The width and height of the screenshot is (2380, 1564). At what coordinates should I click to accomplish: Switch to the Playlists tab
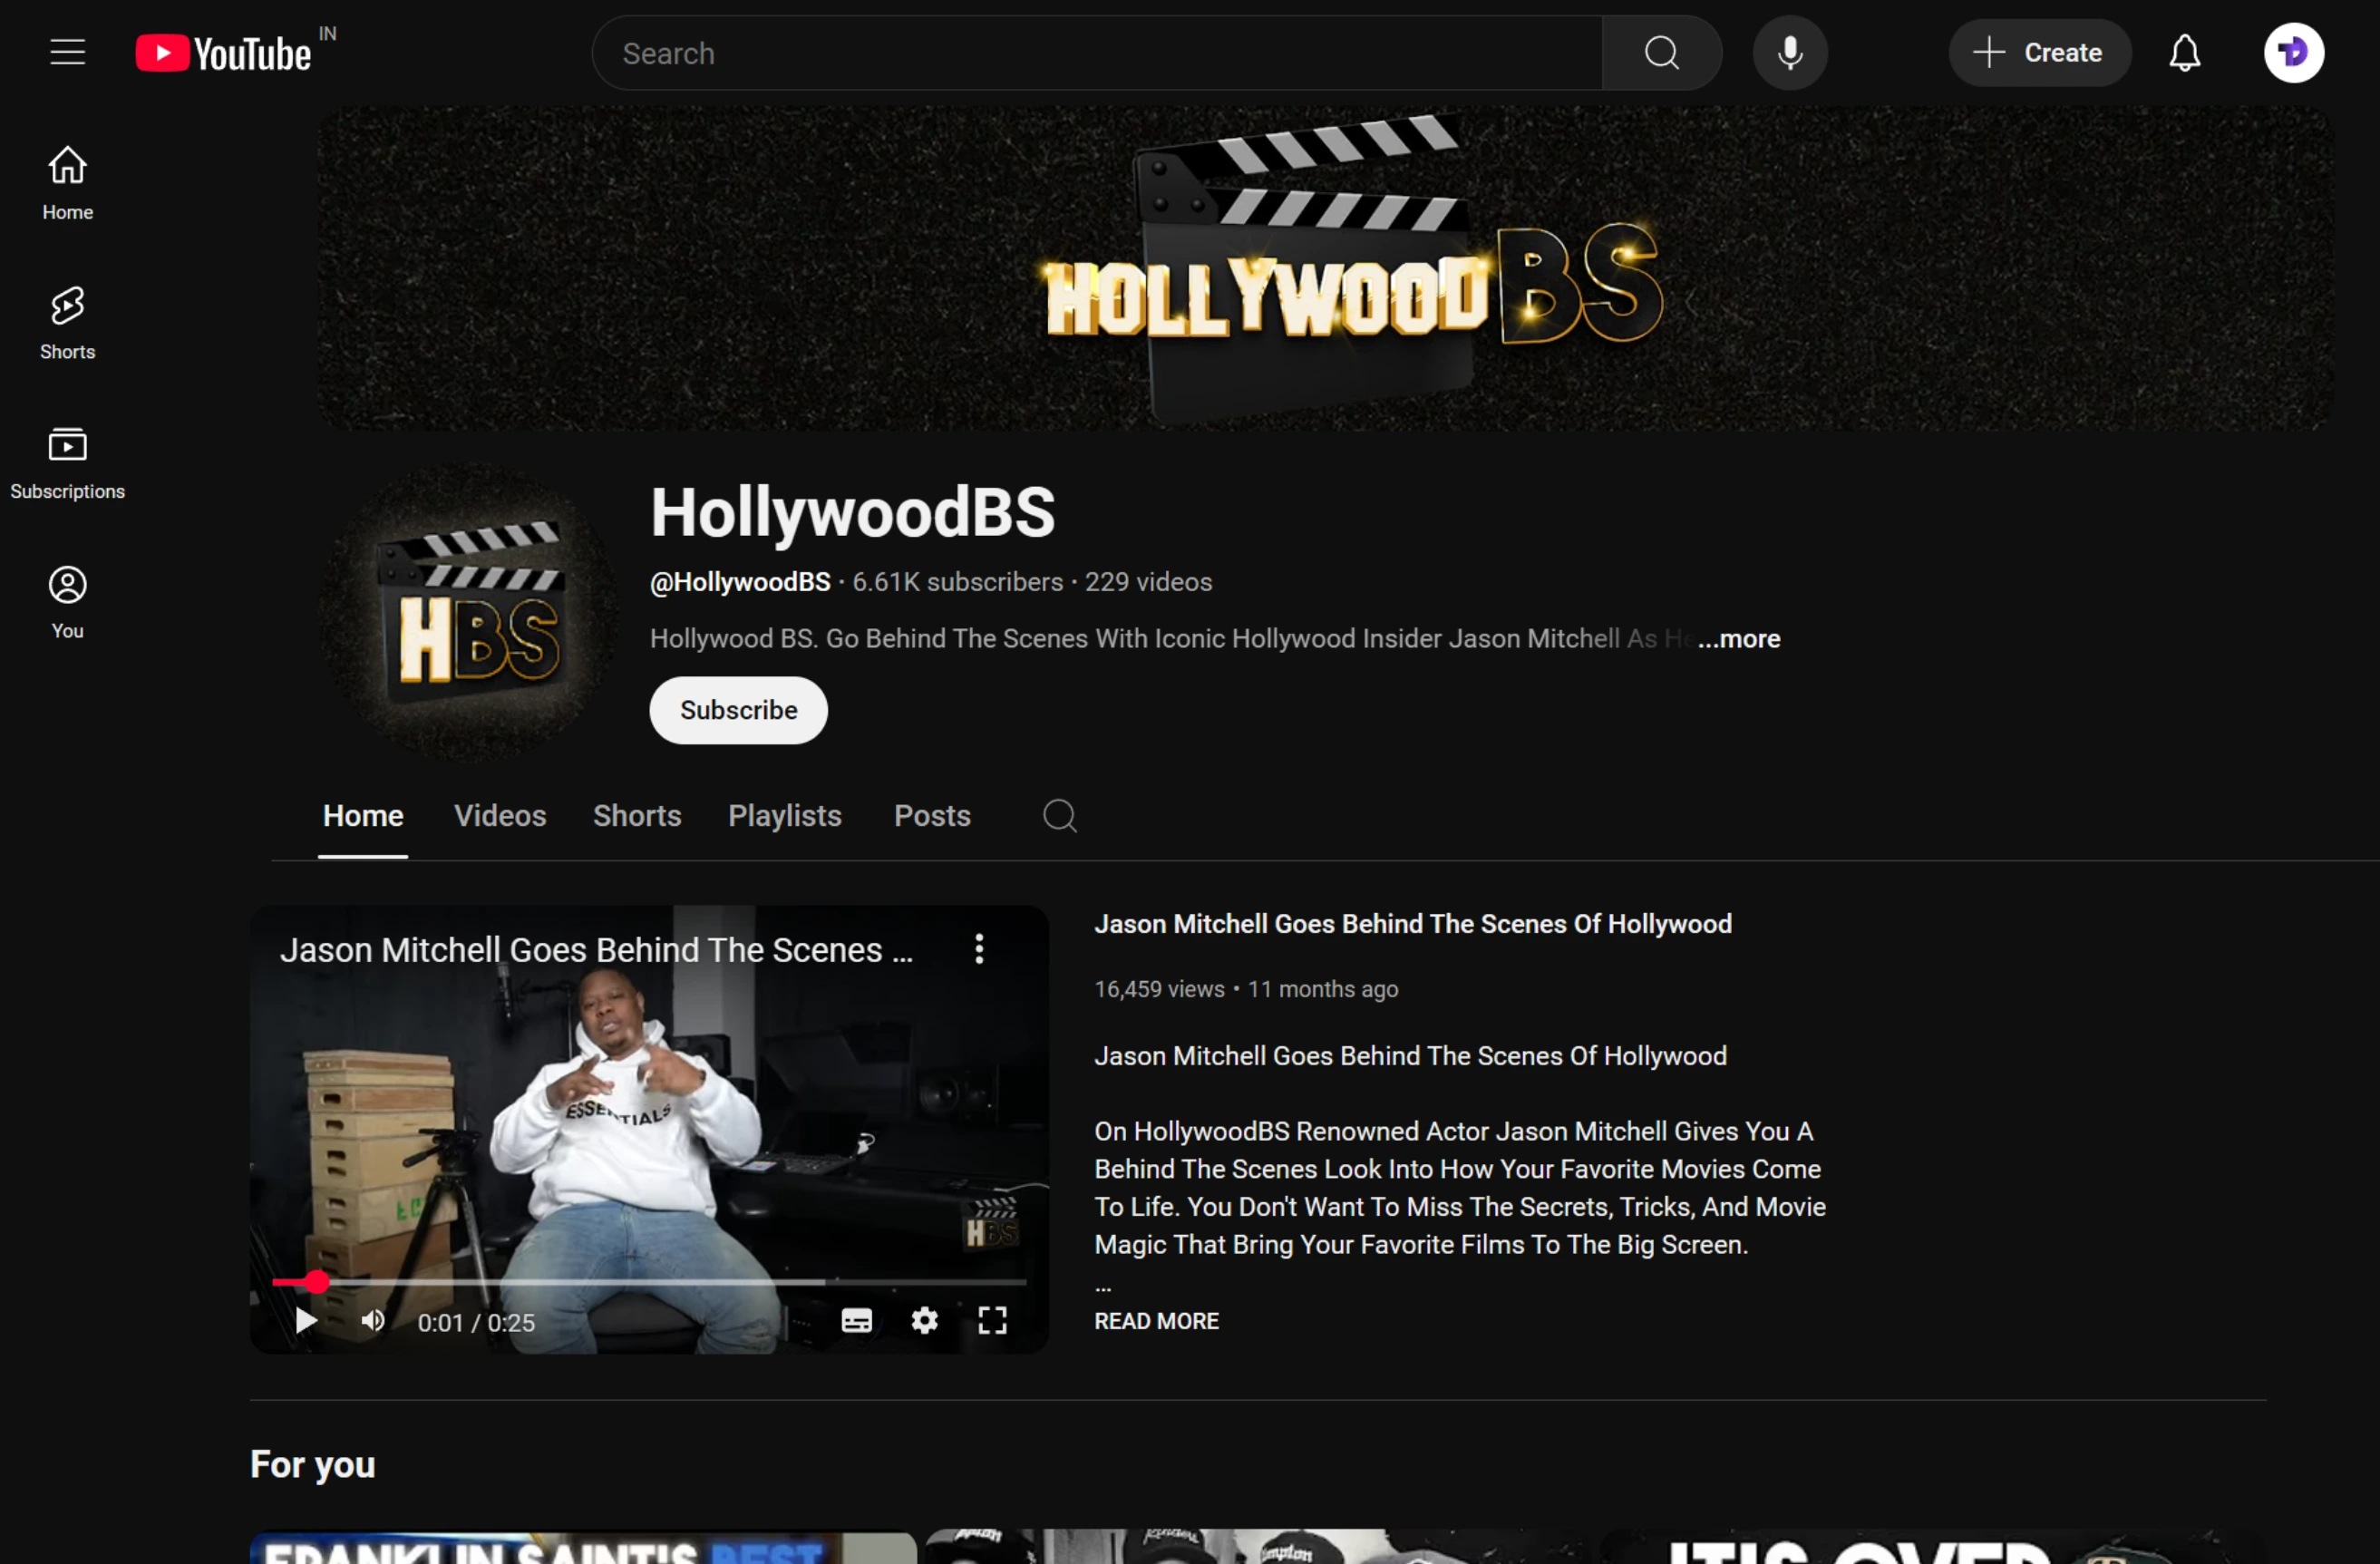click(x=785, y=816)
